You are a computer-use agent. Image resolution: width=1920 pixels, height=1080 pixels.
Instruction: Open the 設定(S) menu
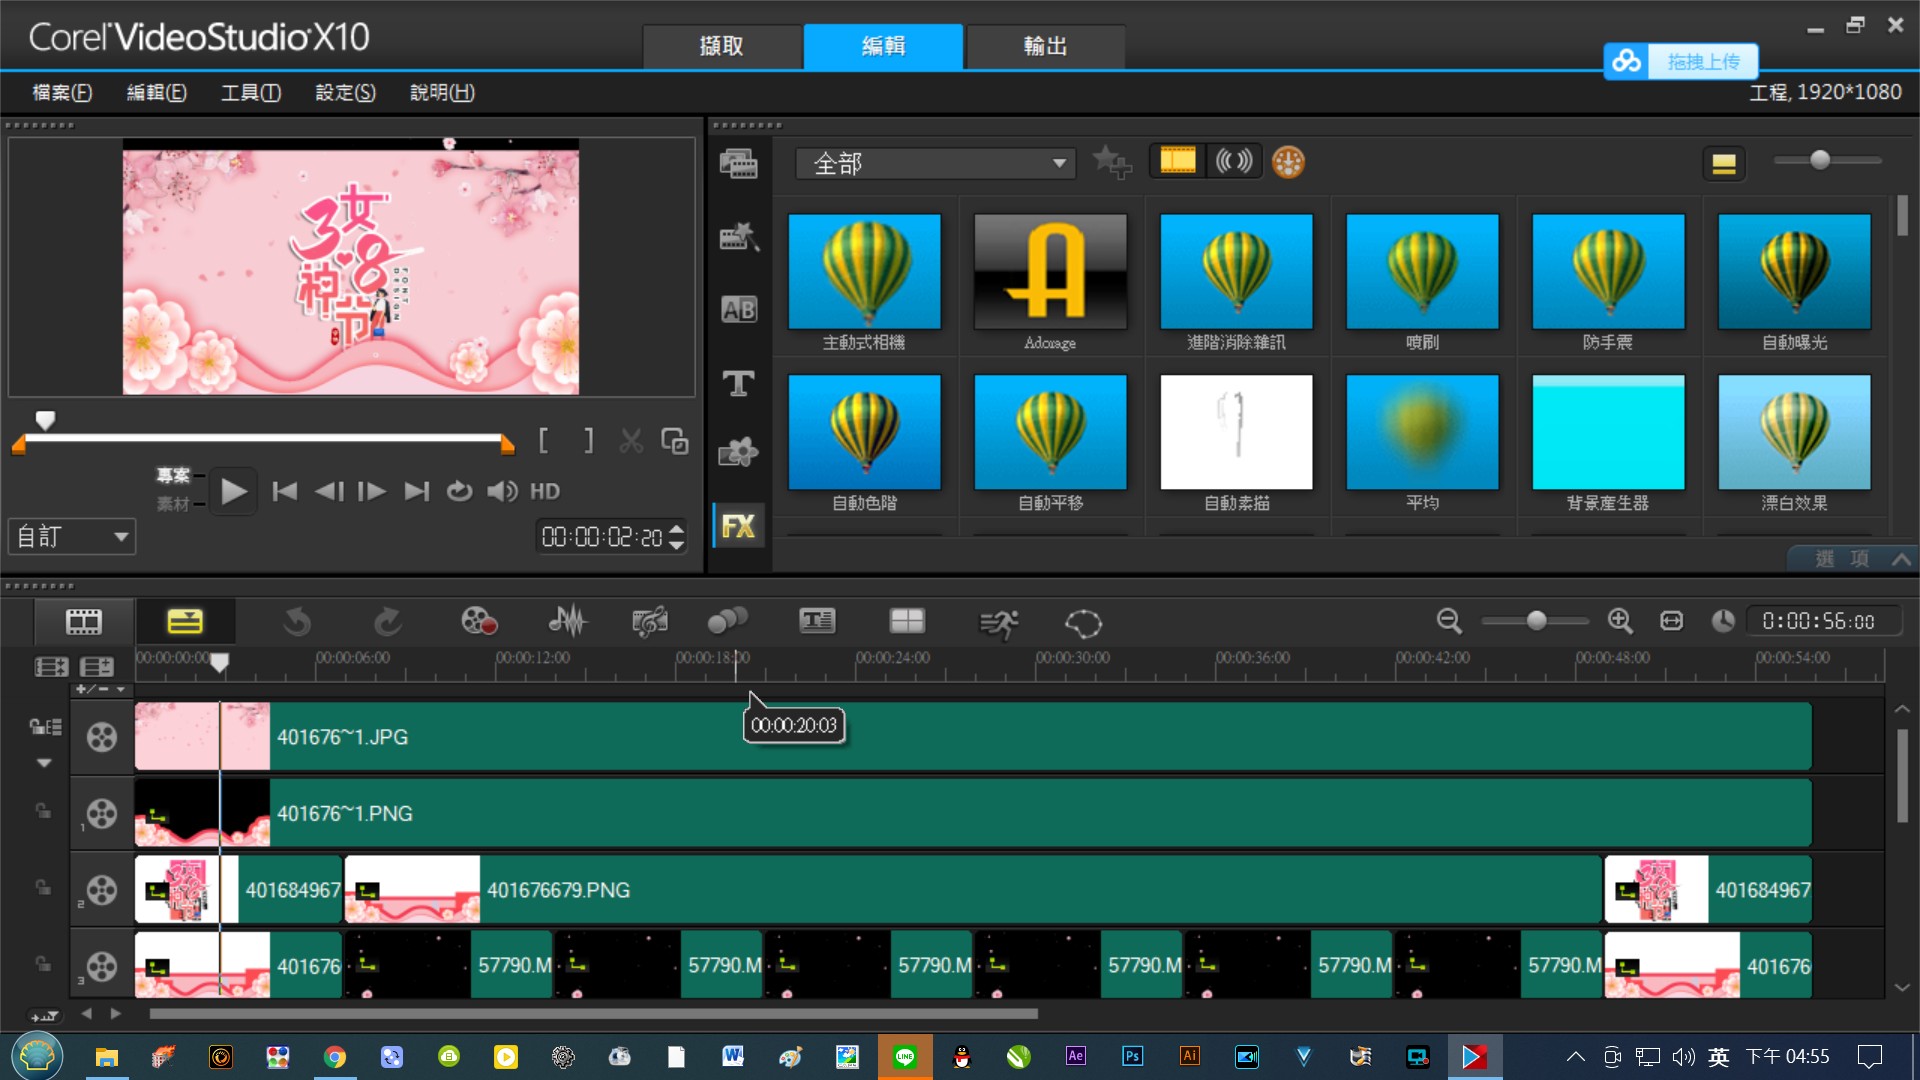coord(345,92)
